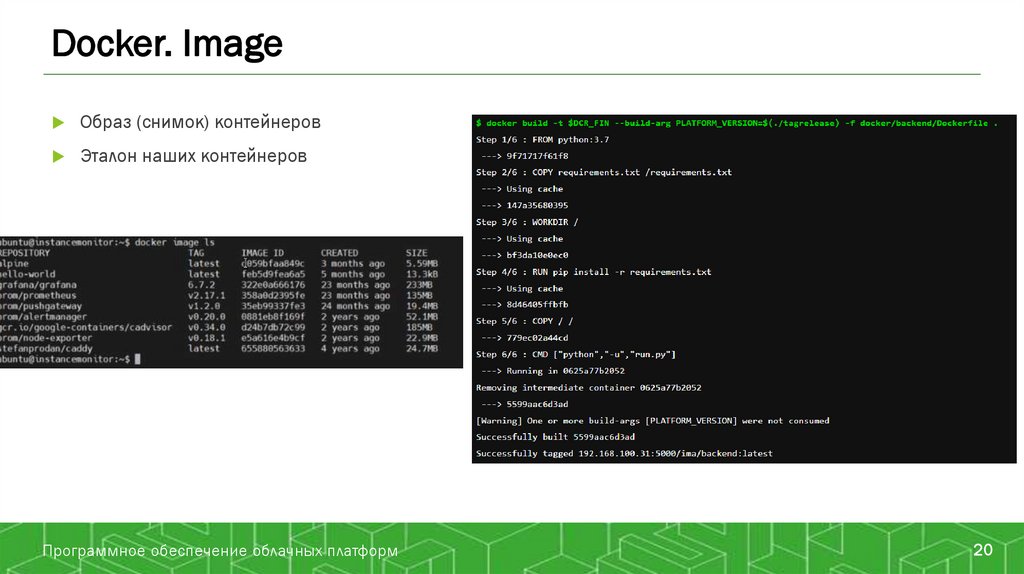1024x574 pixels.
Task: Click image ID '655880563633'
Action: [273, 349]
